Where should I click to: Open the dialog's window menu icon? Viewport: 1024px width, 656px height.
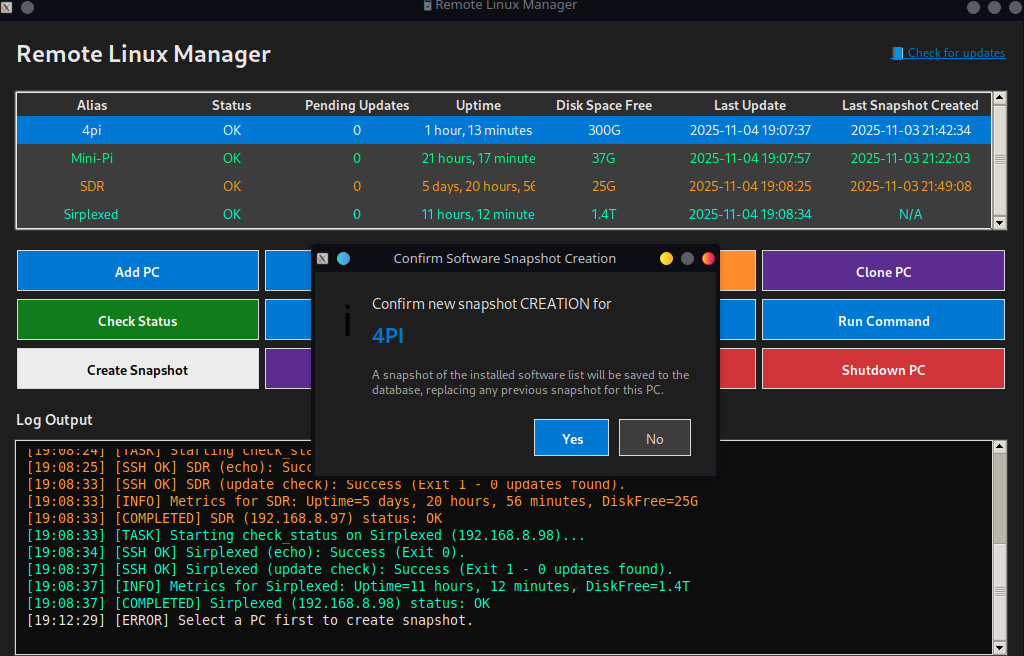click(323, 258)
